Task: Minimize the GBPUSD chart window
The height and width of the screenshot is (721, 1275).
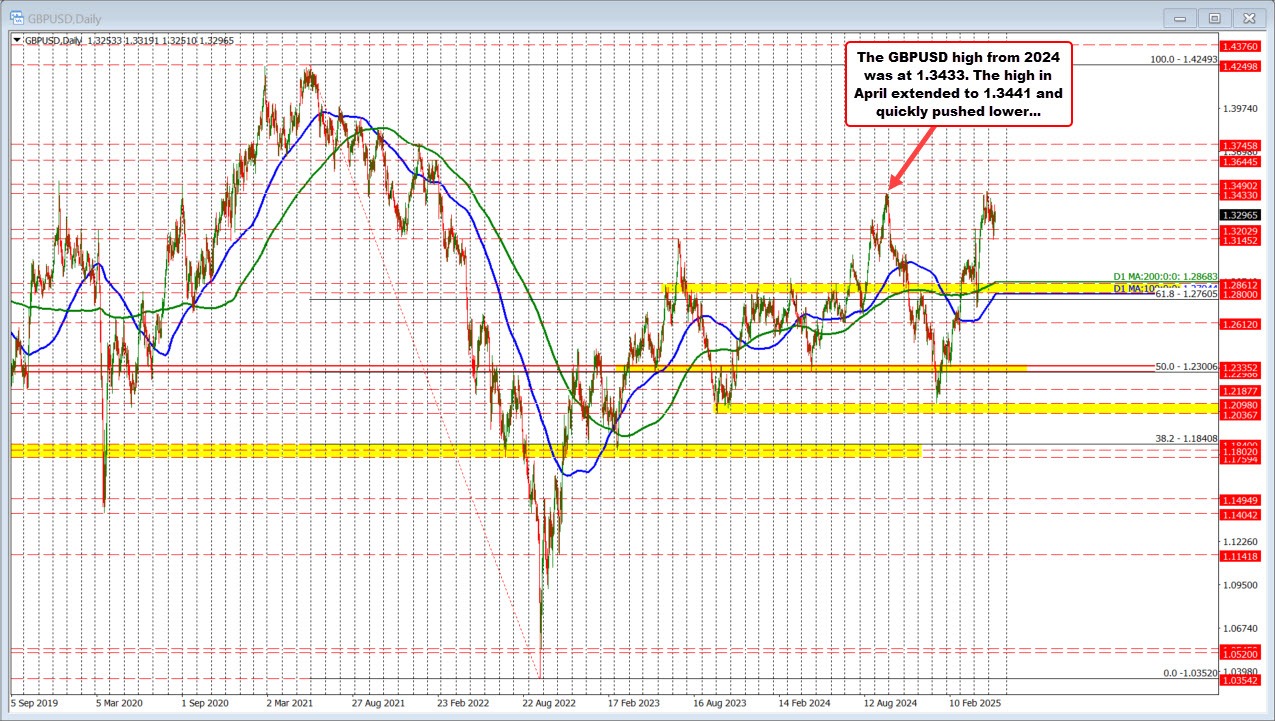Action: click(x=1179, y=17)
